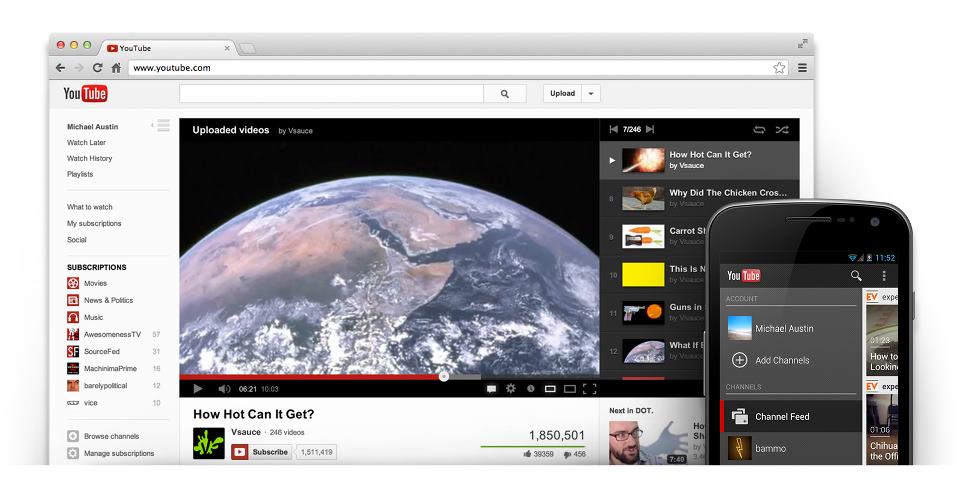Viewport: 960px width, 502px height.
Task: Click the News & Politics subscription icon
Action: point(73,300)
